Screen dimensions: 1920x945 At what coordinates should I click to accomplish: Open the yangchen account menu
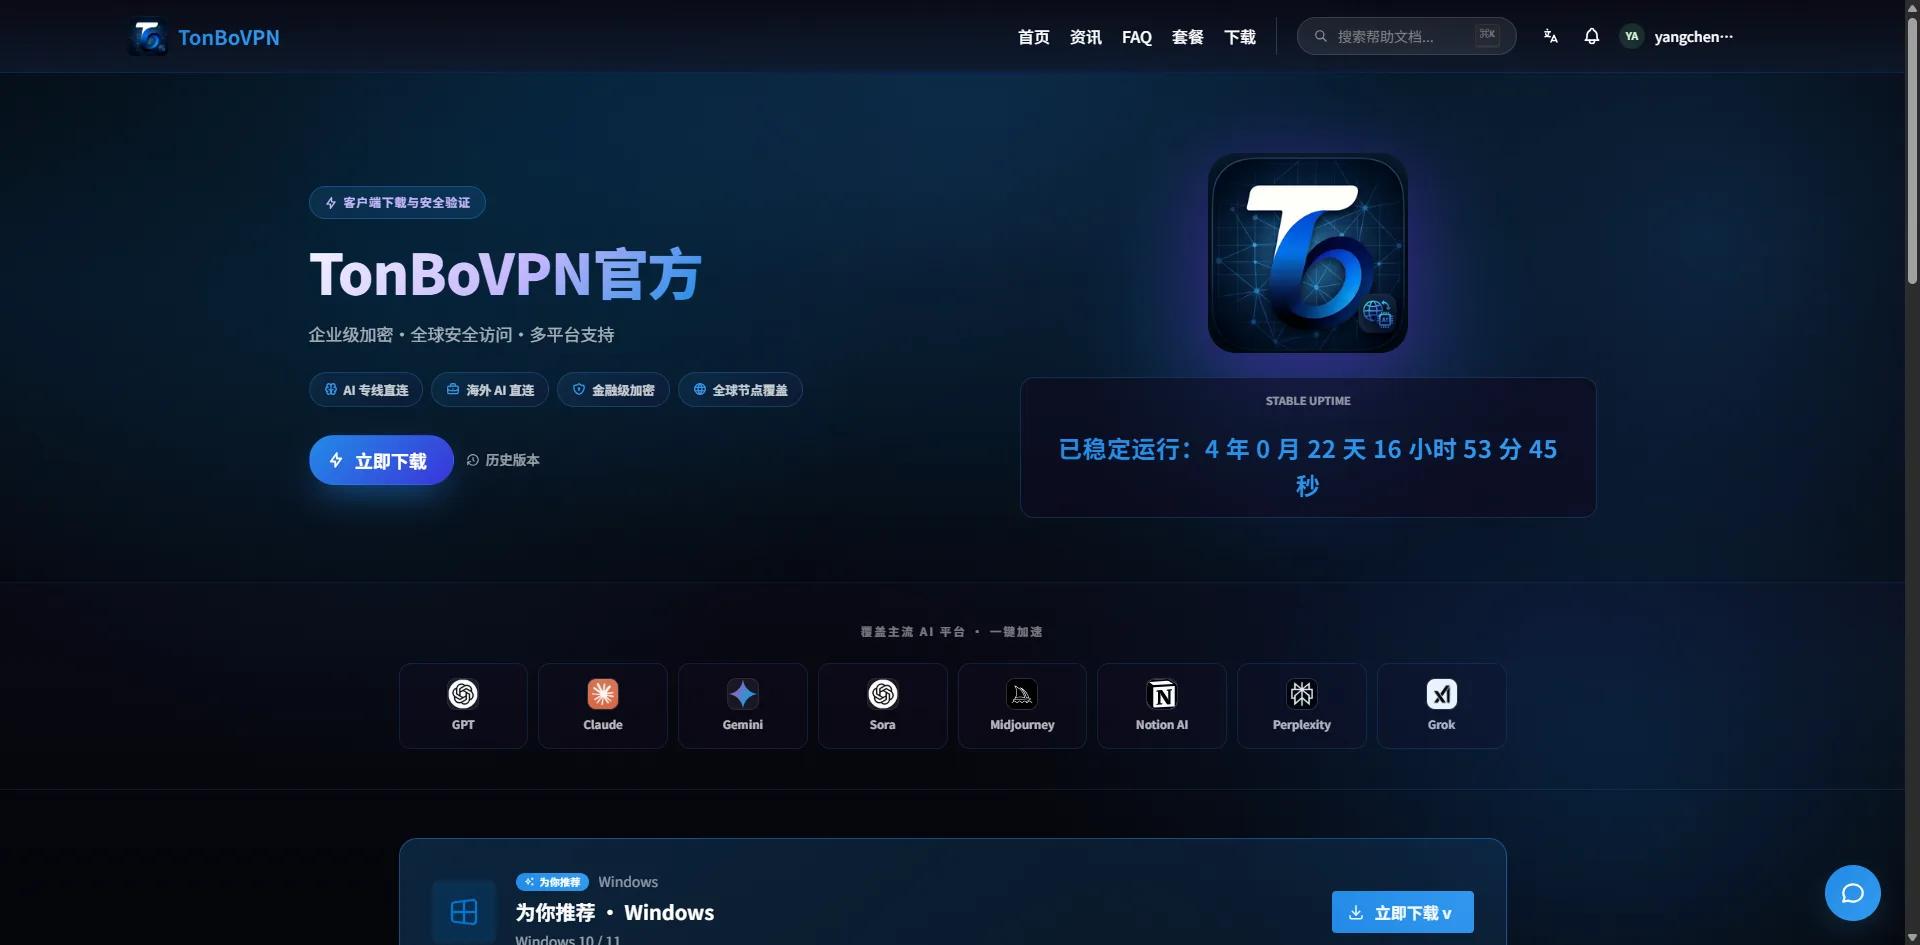point(1693,37)
